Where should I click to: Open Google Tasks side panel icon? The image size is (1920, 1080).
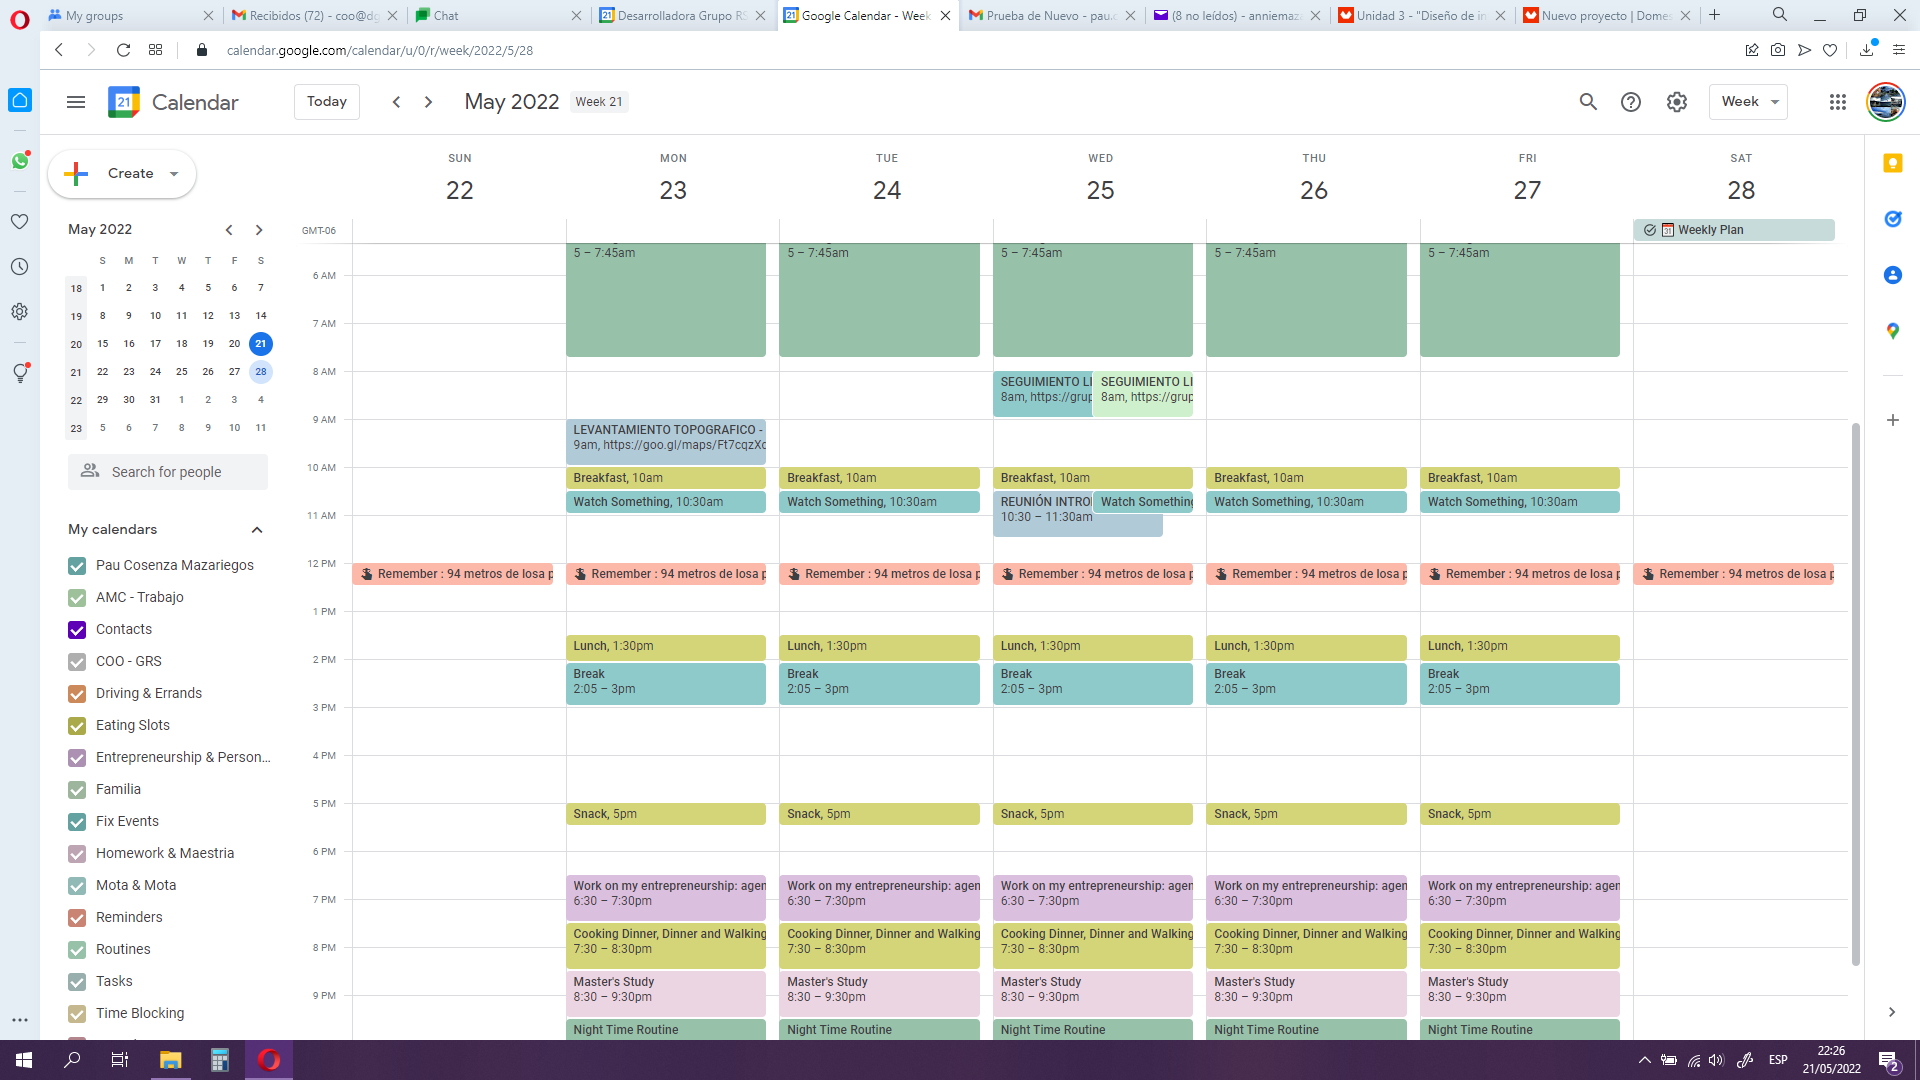click(x=1893, y=219)
